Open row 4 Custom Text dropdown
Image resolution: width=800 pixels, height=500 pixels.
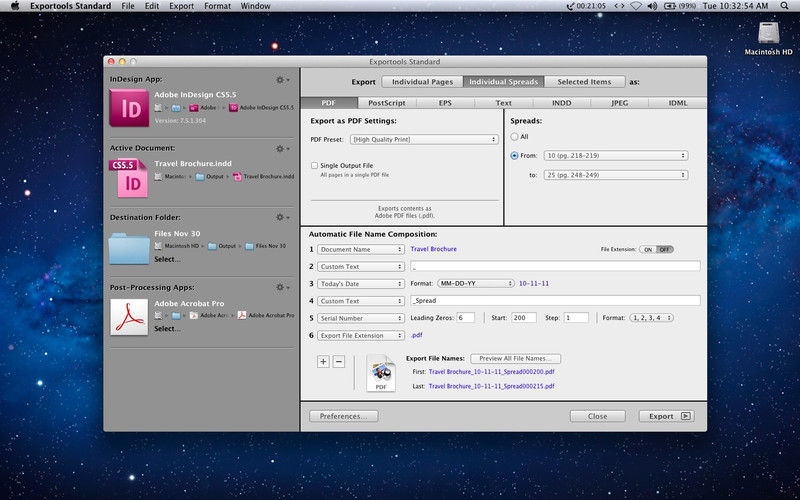pos(361,301)
